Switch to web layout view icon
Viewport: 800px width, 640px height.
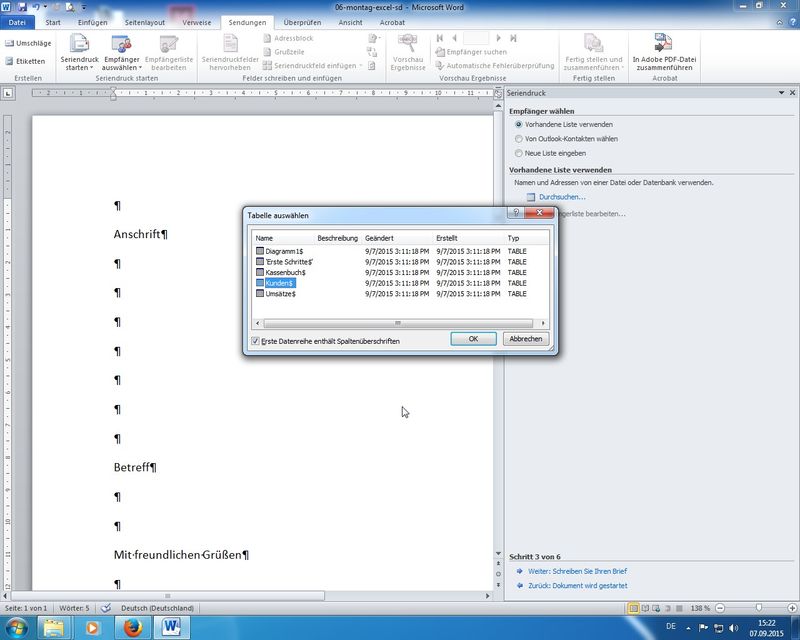click(x=656, y=608)
